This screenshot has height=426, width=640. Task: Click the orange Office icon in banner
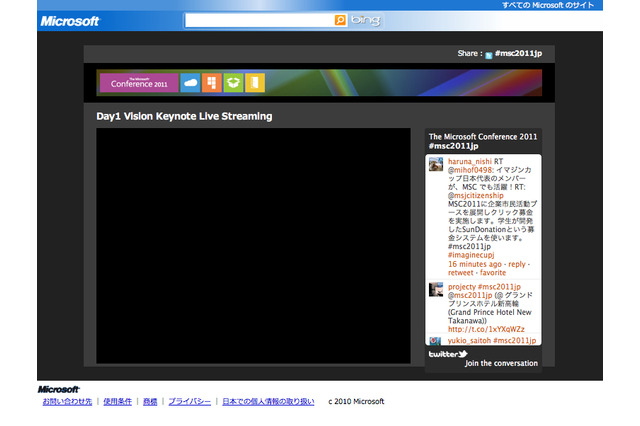[210, 83]
